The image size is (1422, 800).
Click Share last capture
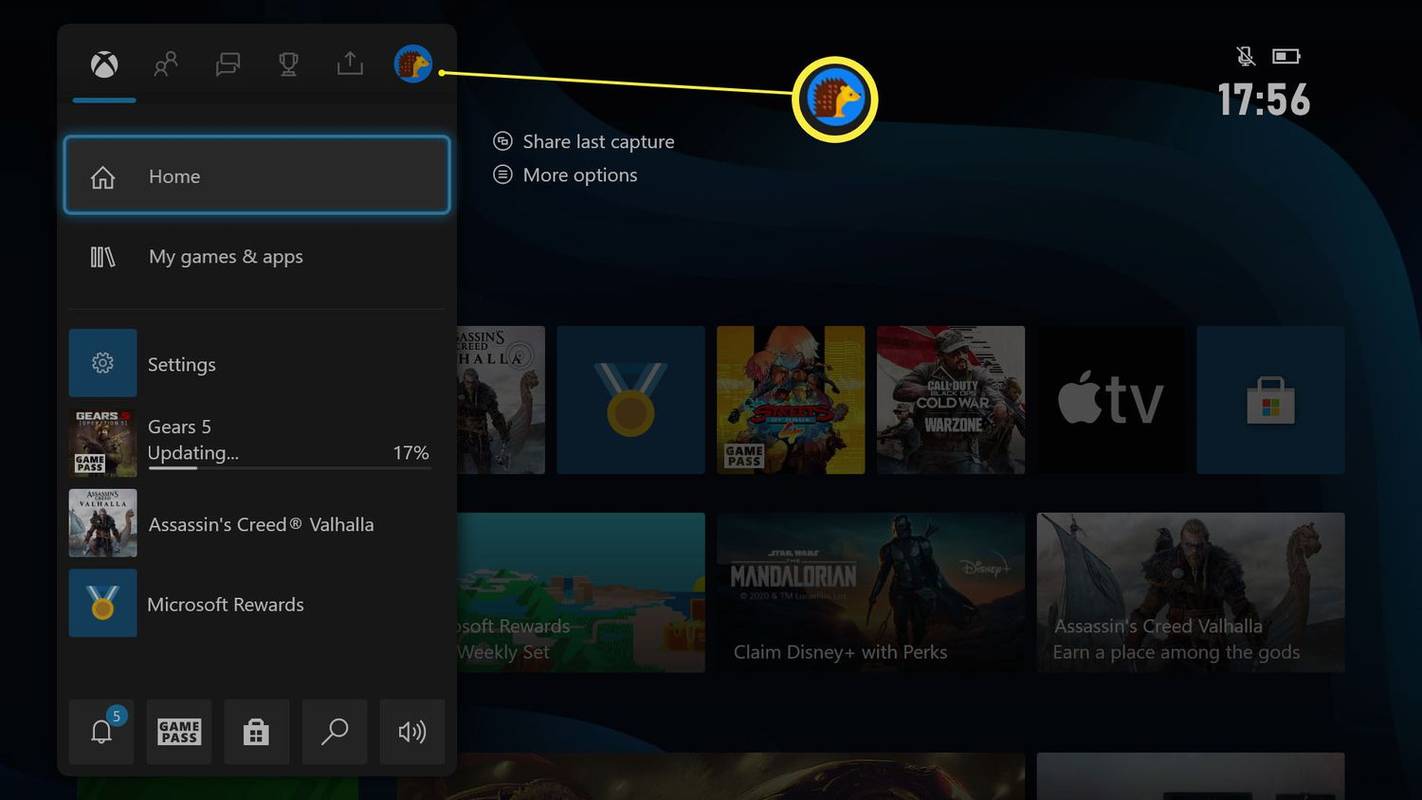[598, 142]
